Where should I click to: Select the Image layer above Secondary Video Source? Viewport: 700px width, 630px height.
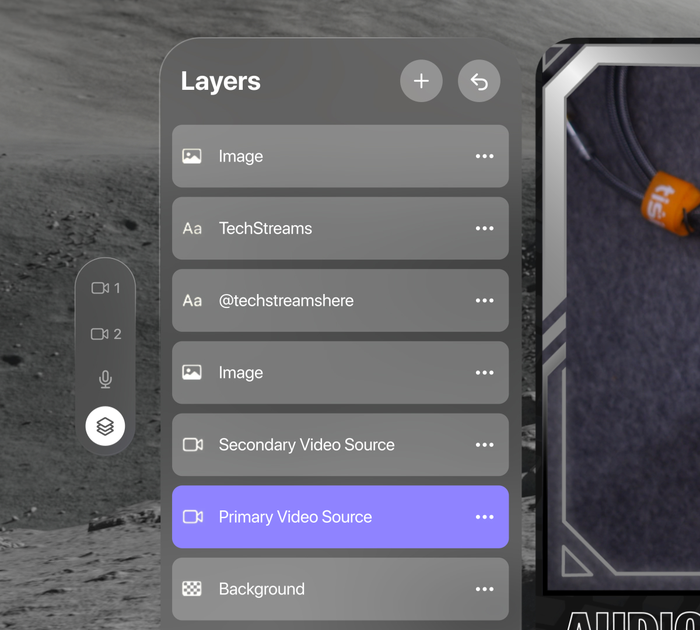(x=340, y=372)
